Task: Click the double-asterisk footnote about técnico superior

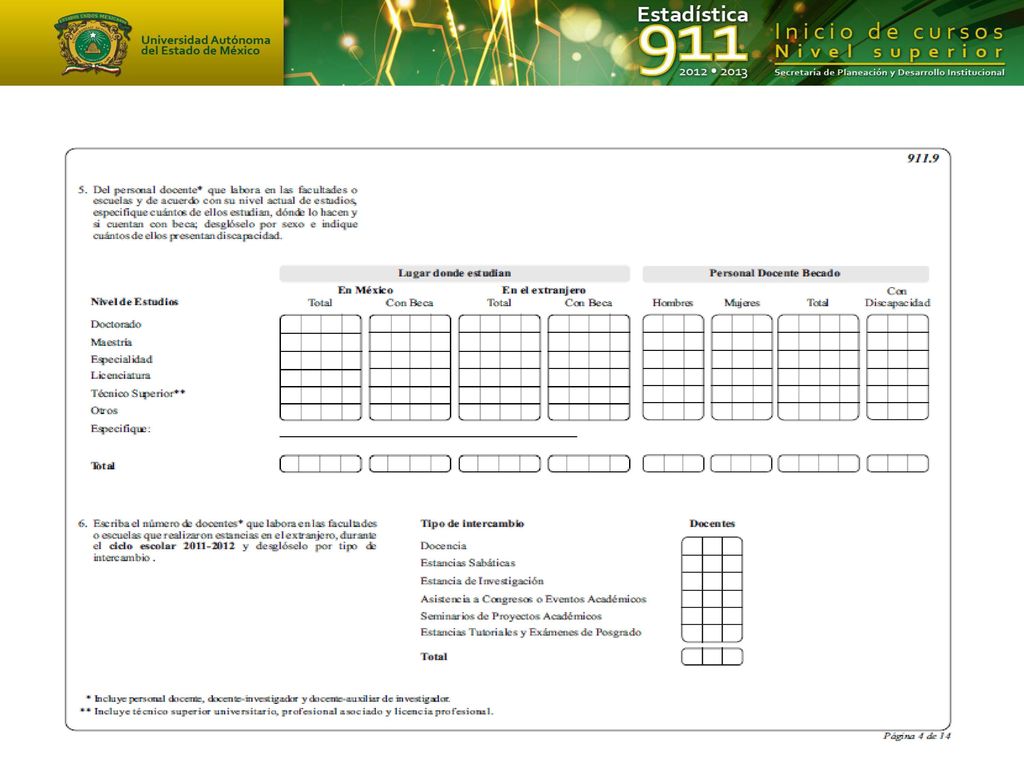Action: (287, 711)
